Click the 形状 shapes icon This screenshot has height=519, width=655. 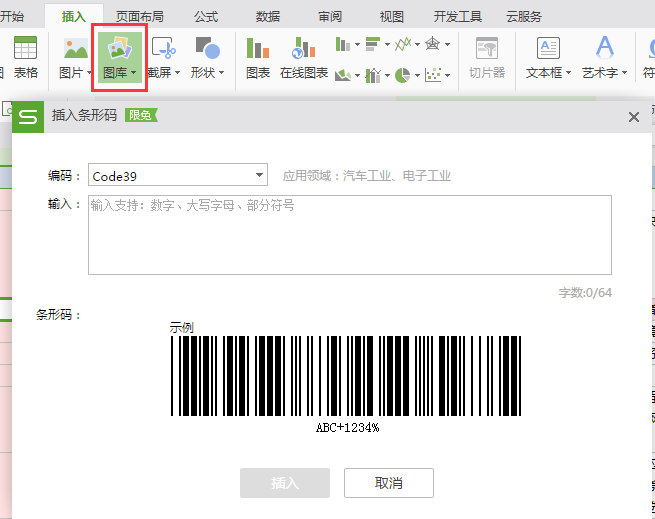(207, 49)
